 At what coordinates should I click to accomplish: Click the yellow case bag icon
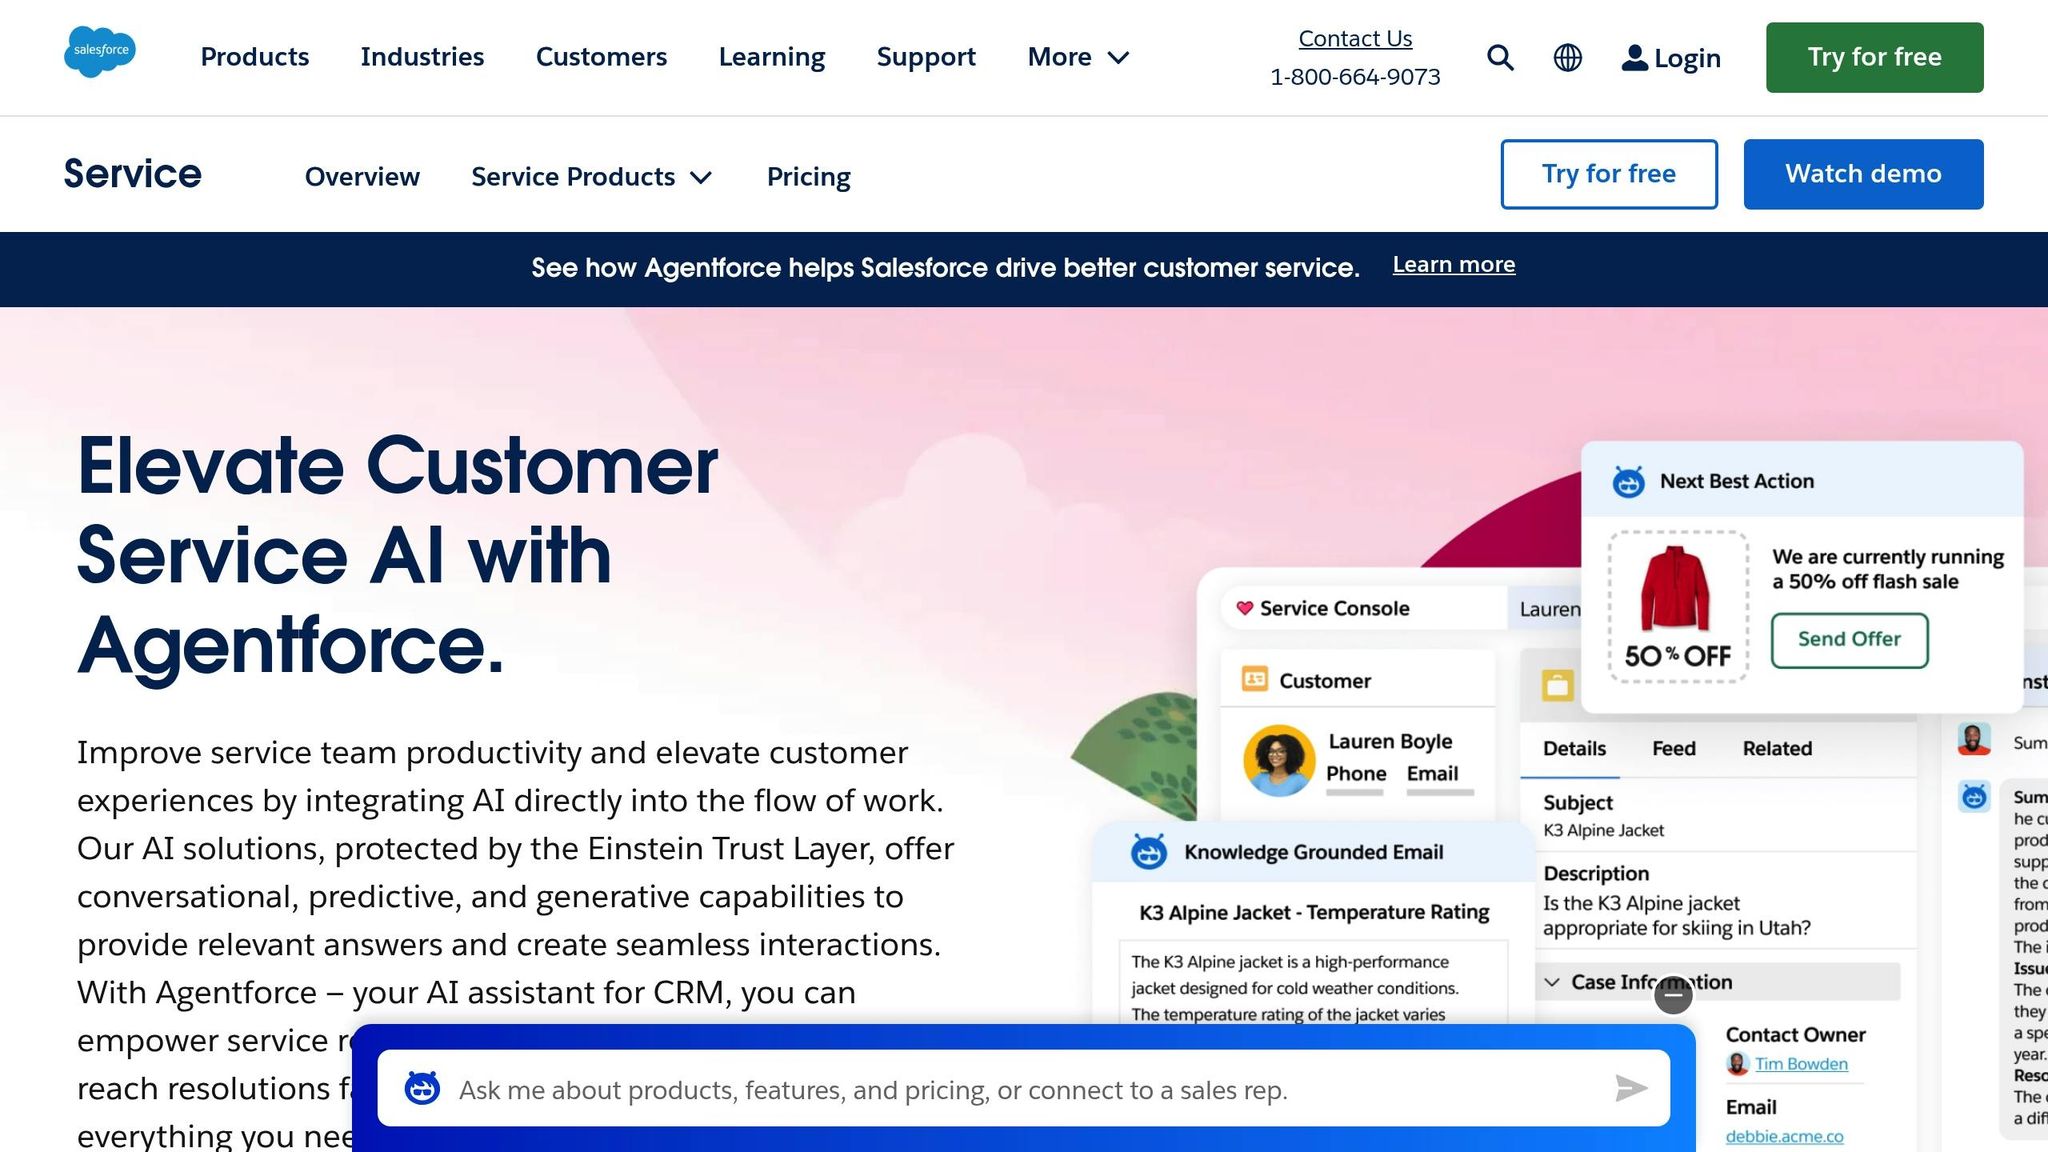[1557, 686]
